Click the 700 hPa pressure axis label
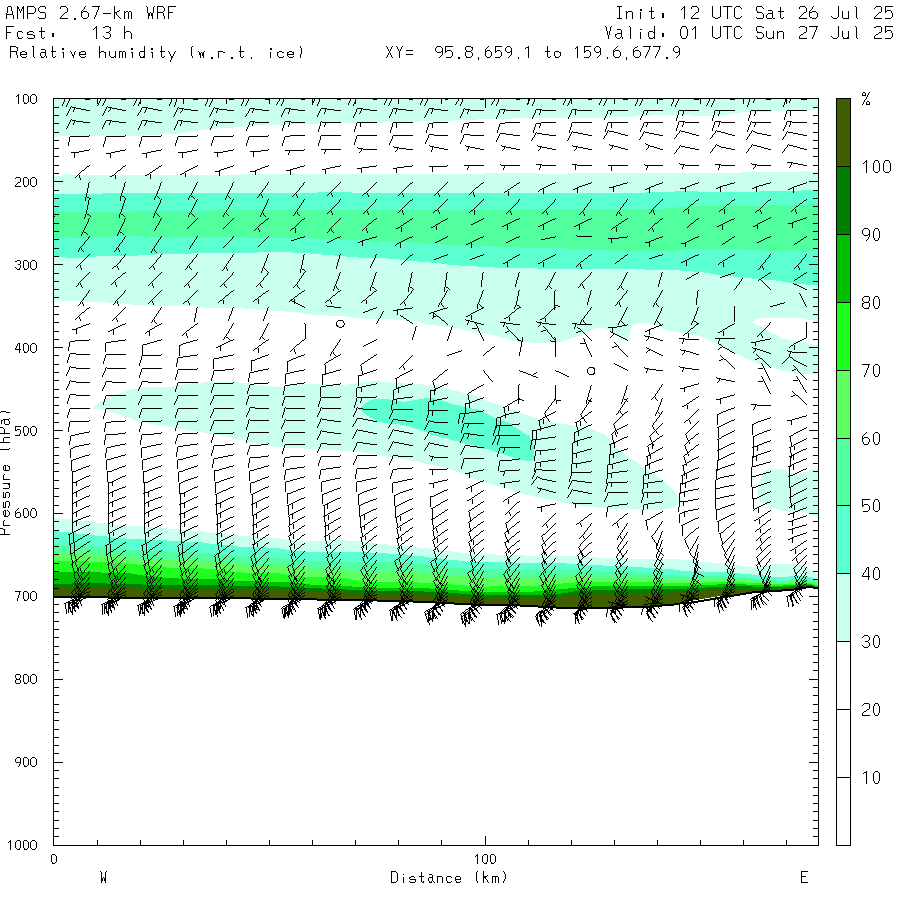Image resolution: width=900 pixels, height=900 pixels. [x=26, y=596]
